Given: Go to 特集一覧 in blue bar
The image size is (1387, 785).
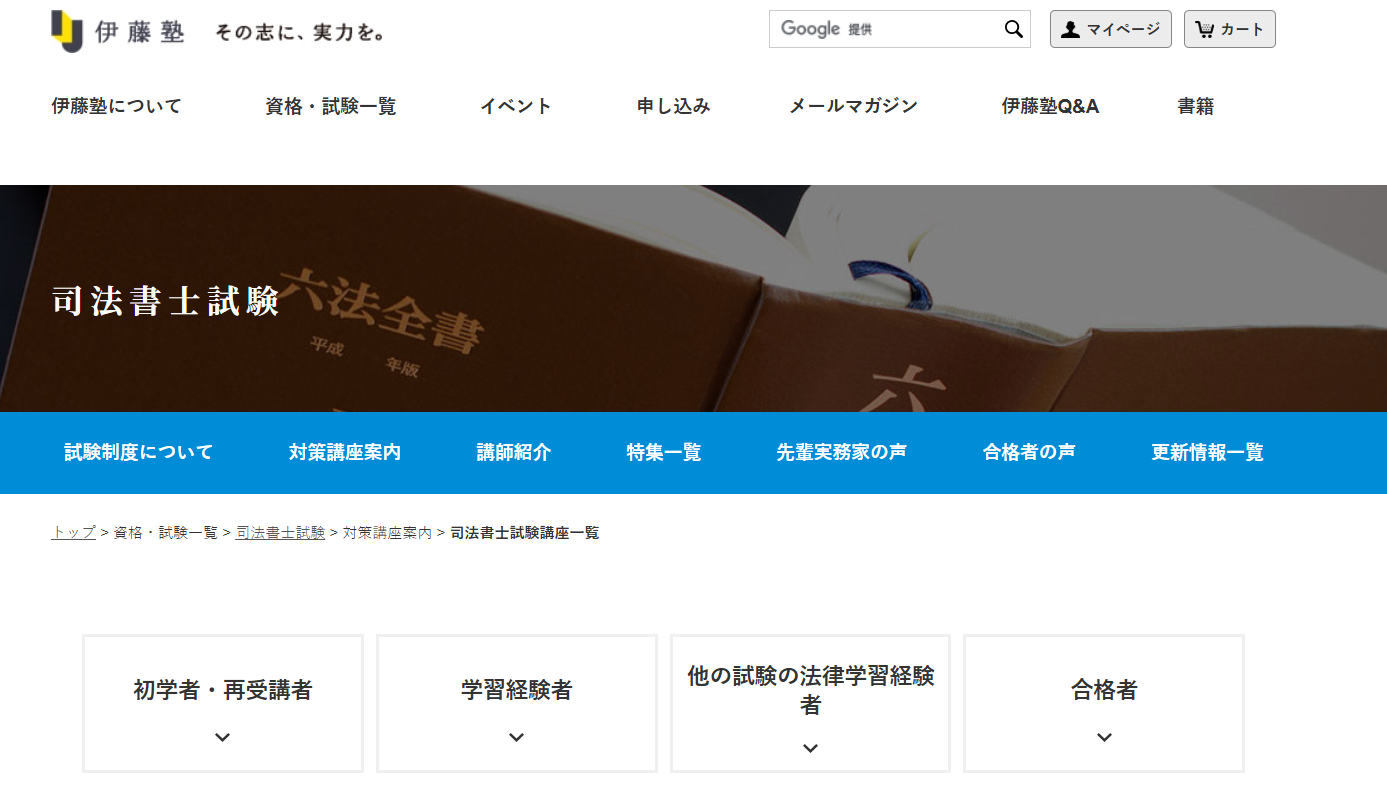Looking at the screenshot, I should click(x=664, y=452).
